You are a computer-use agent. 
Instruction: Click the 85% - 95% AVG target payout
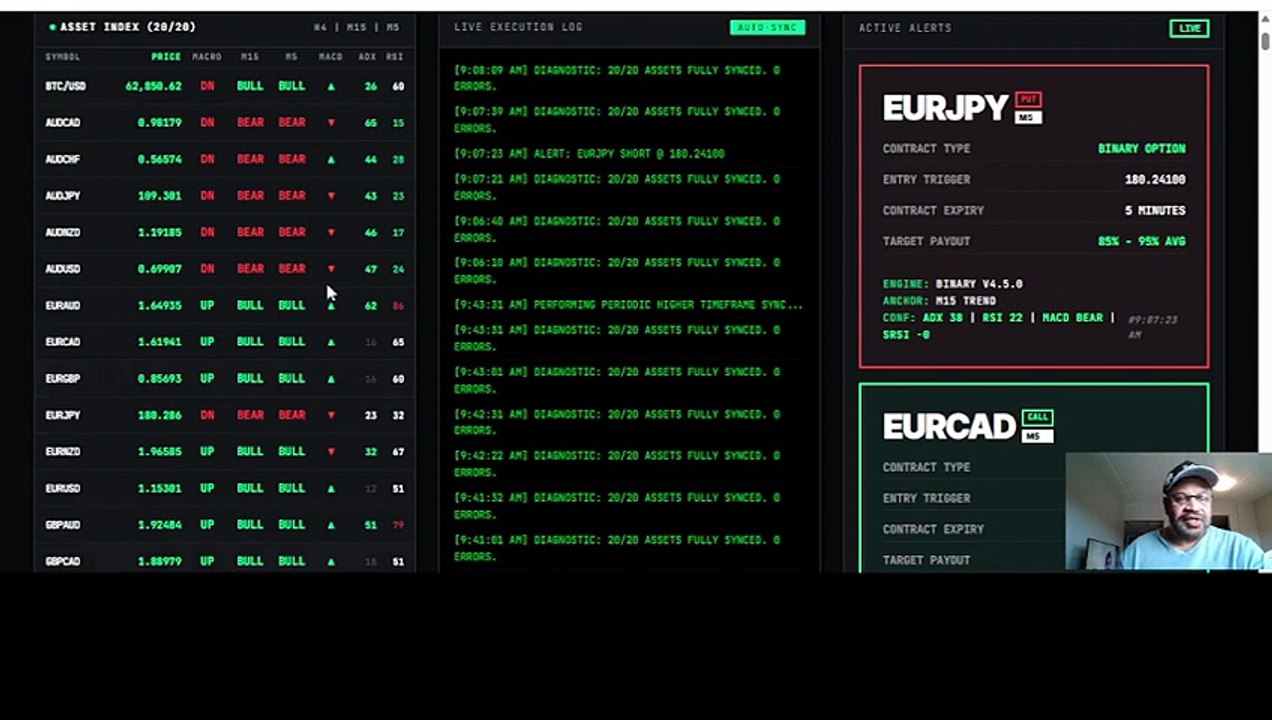pos(1141,242)
